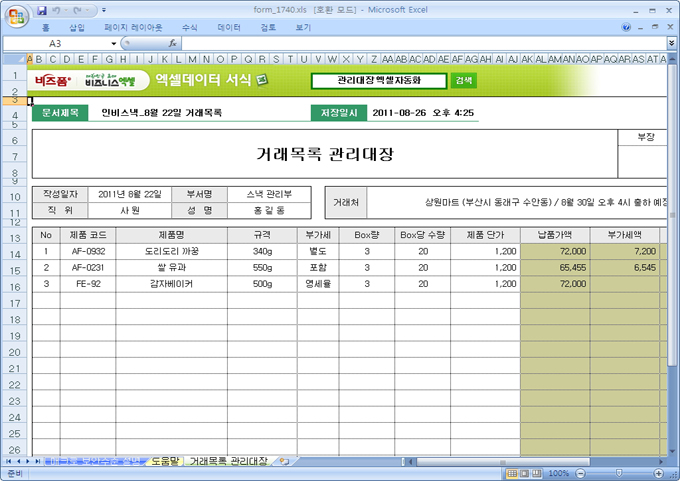This screenshot has width=680, height=481.
Task: Expand the formula bar with chevron
Action: tap(671, 43)
